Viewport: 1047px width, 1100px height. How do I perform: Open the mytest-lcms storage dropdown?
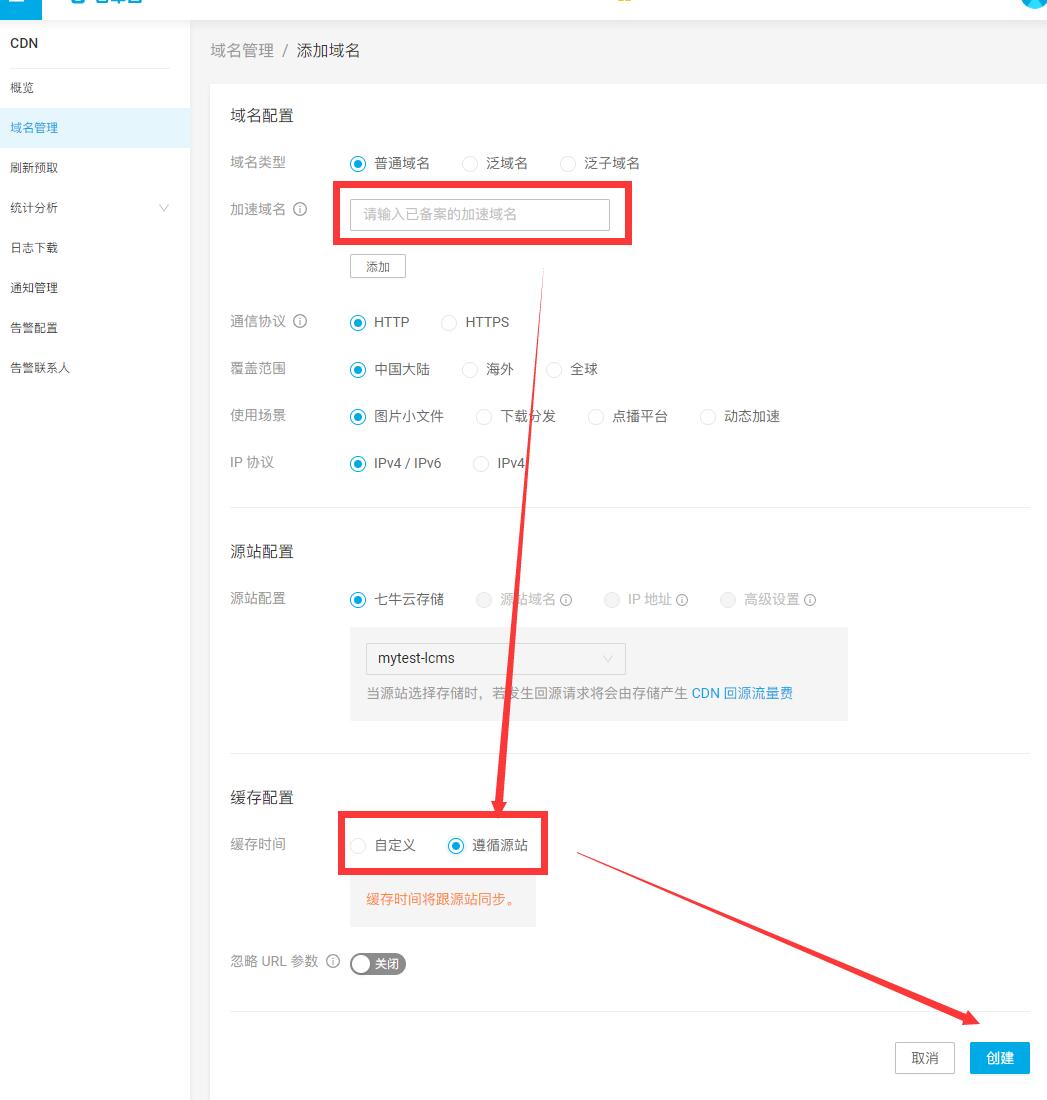(495, 658)
